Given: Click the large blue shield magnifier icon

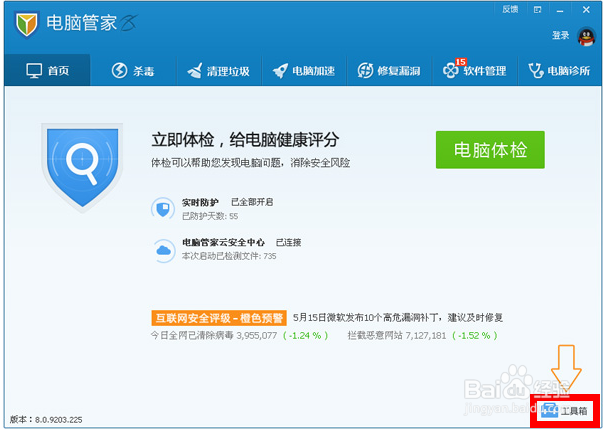Looking at the screenshot, I should point(82,168).
